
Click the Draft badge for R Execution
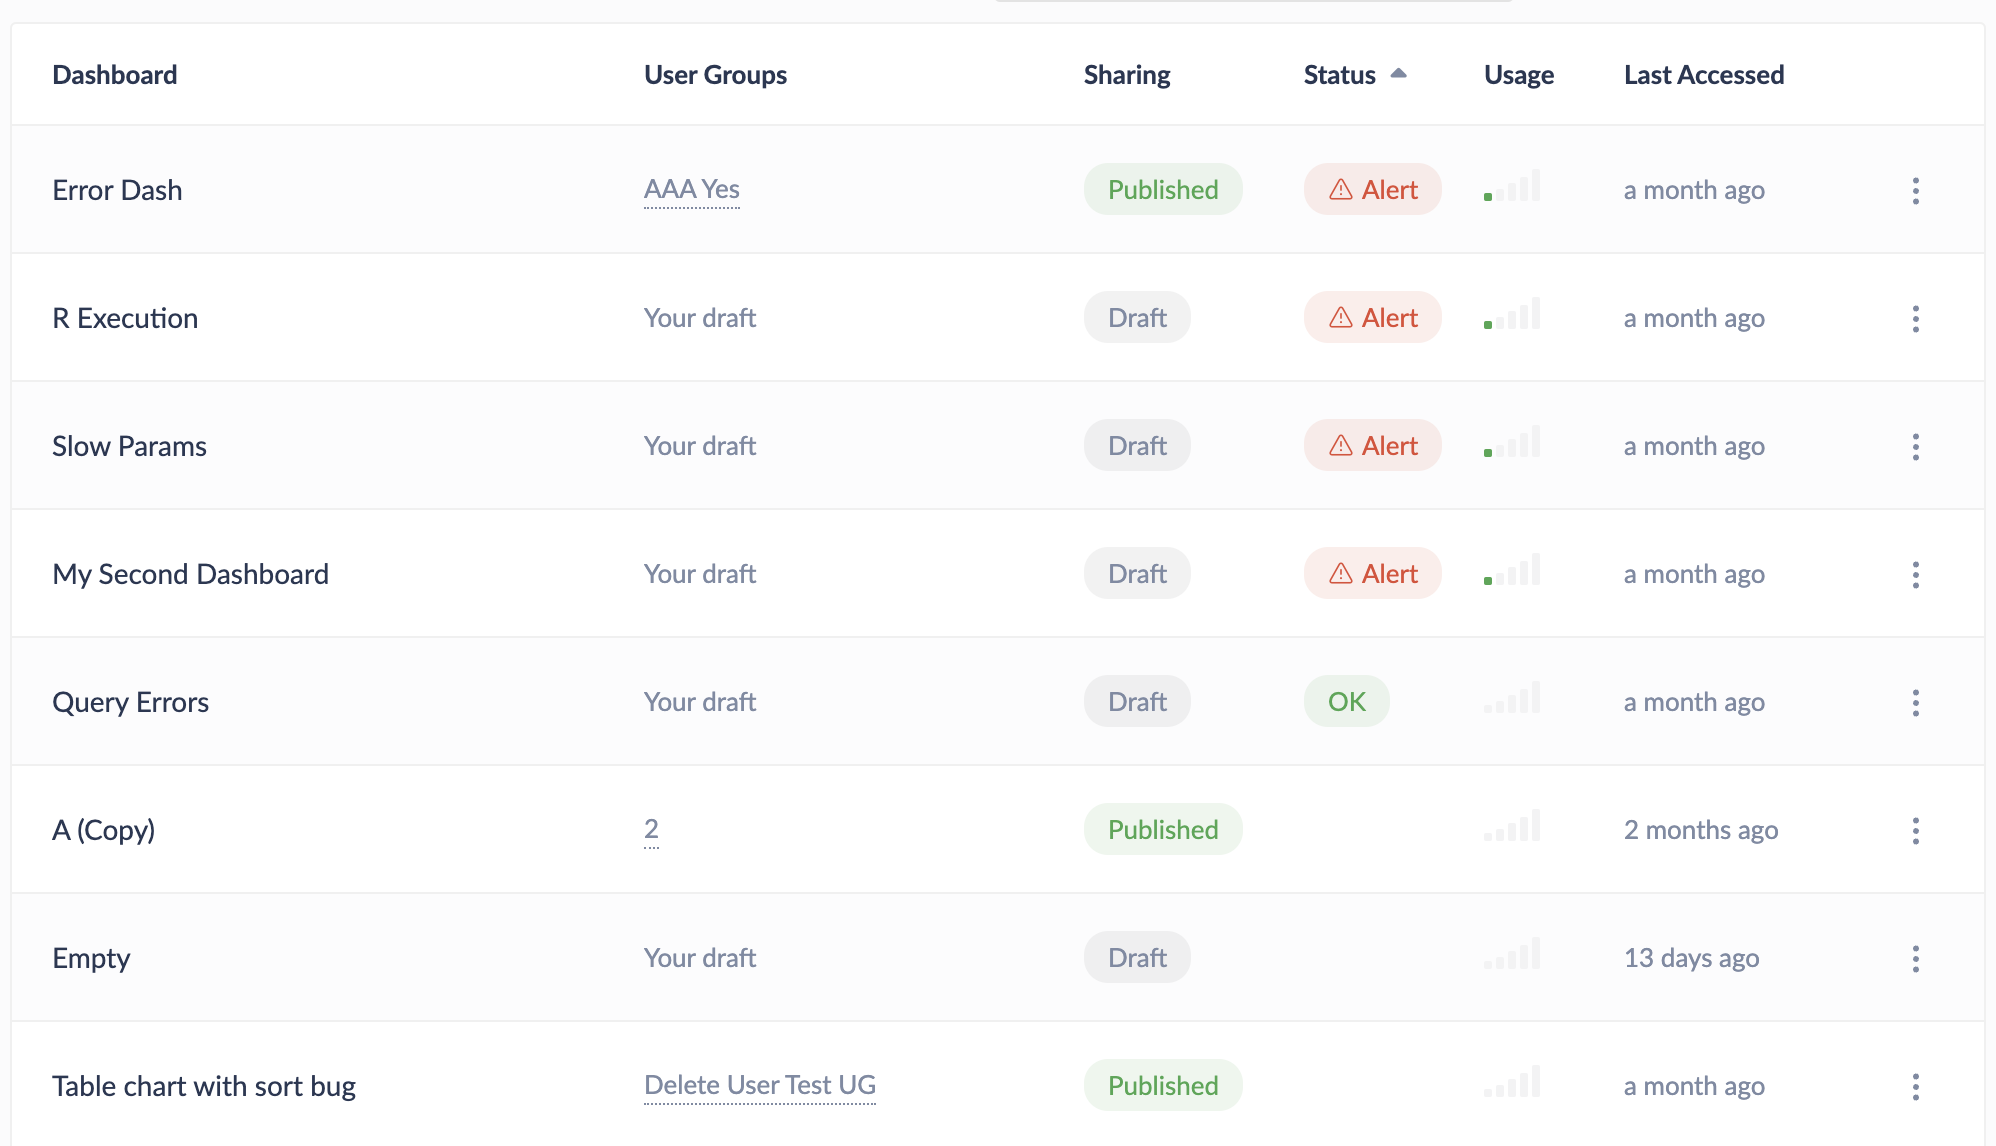click(1137, 317)
